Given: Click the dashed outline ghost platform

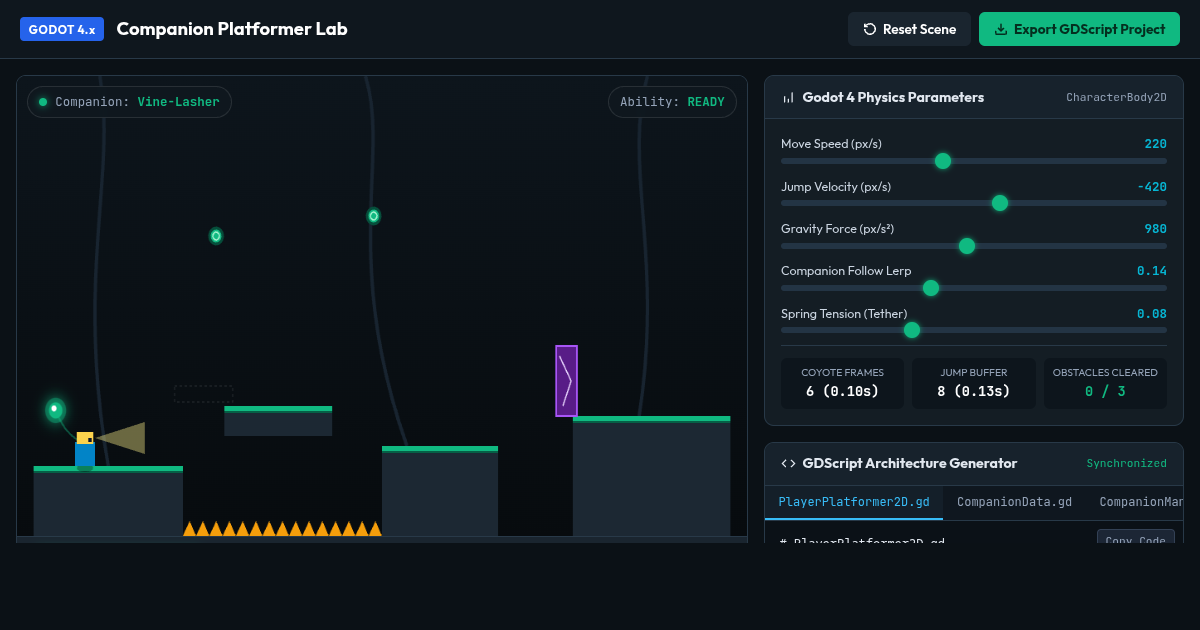Looking at the screenshot, I should point(204,394).
